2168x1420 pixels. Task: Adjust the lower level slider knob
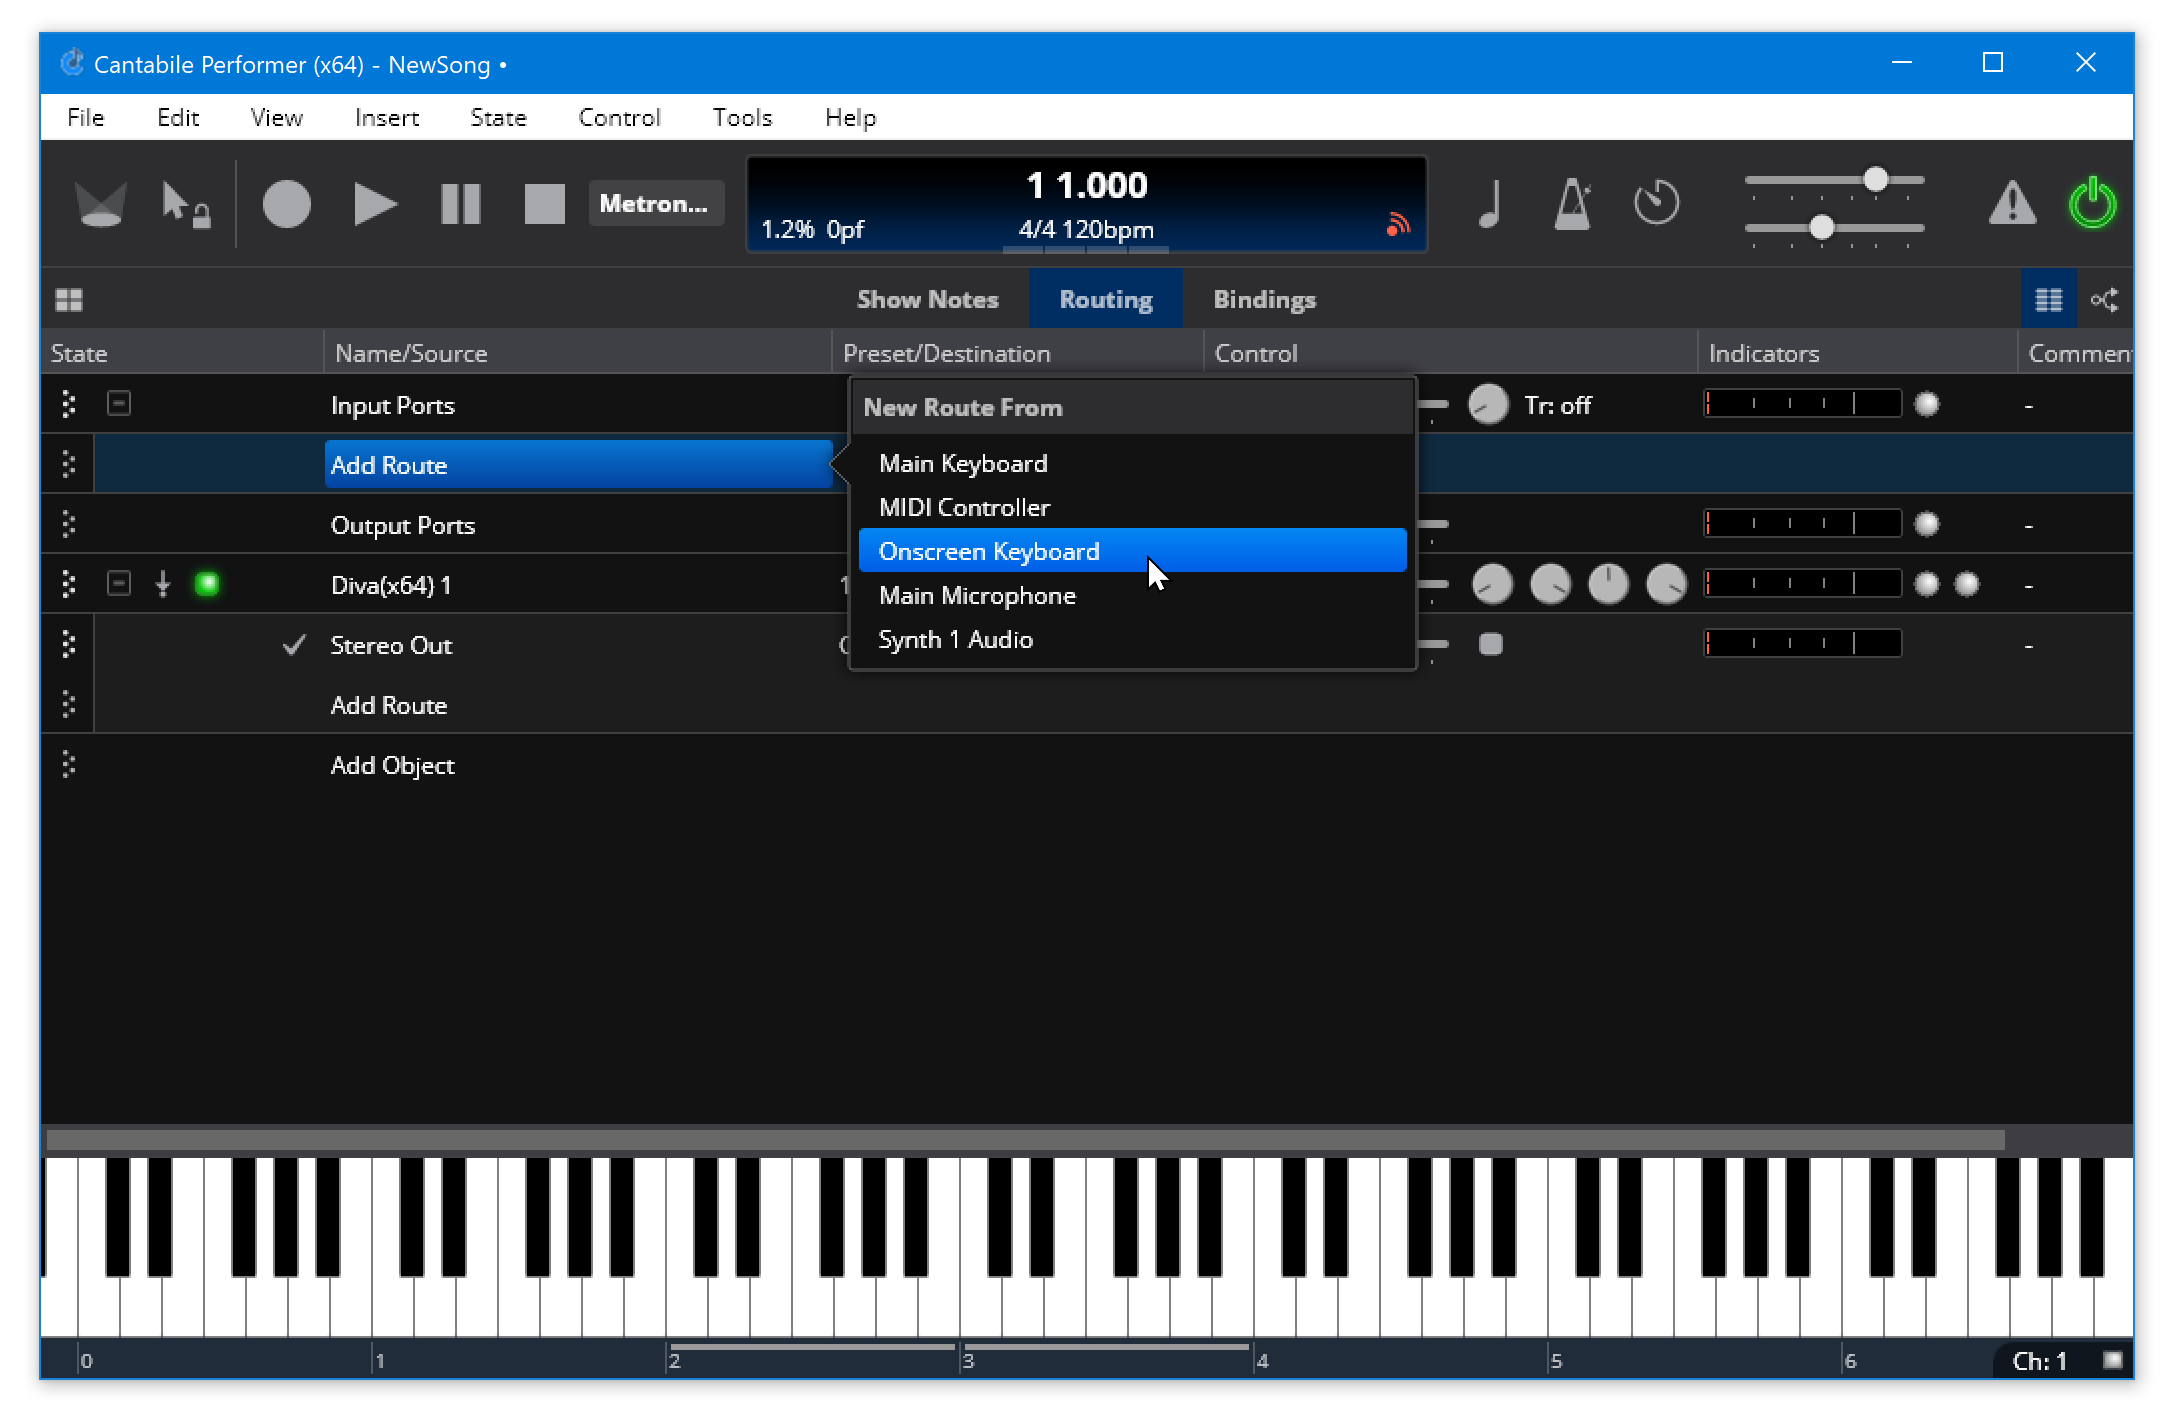click(1821, 228)
